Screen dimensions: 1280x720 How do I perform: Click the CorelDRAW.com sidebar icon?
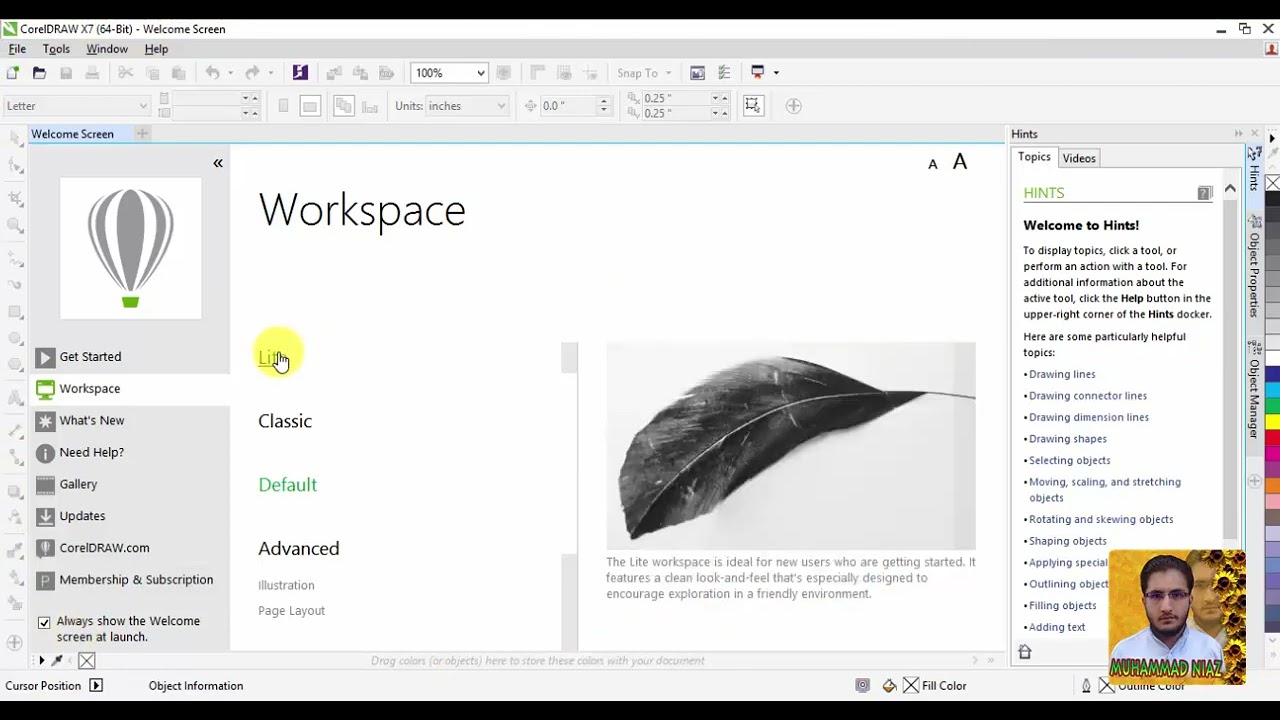45,548
